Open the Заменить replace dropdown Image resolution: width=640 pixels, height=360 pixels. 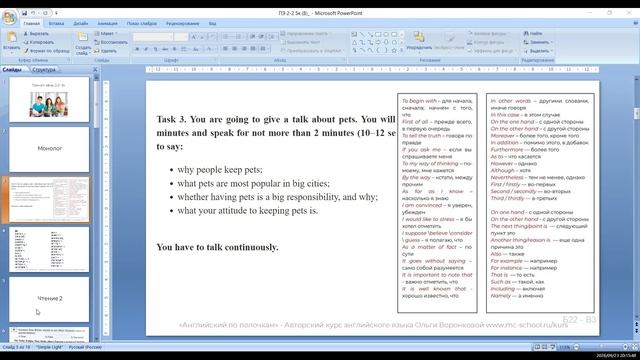click(x=538, y=42)
